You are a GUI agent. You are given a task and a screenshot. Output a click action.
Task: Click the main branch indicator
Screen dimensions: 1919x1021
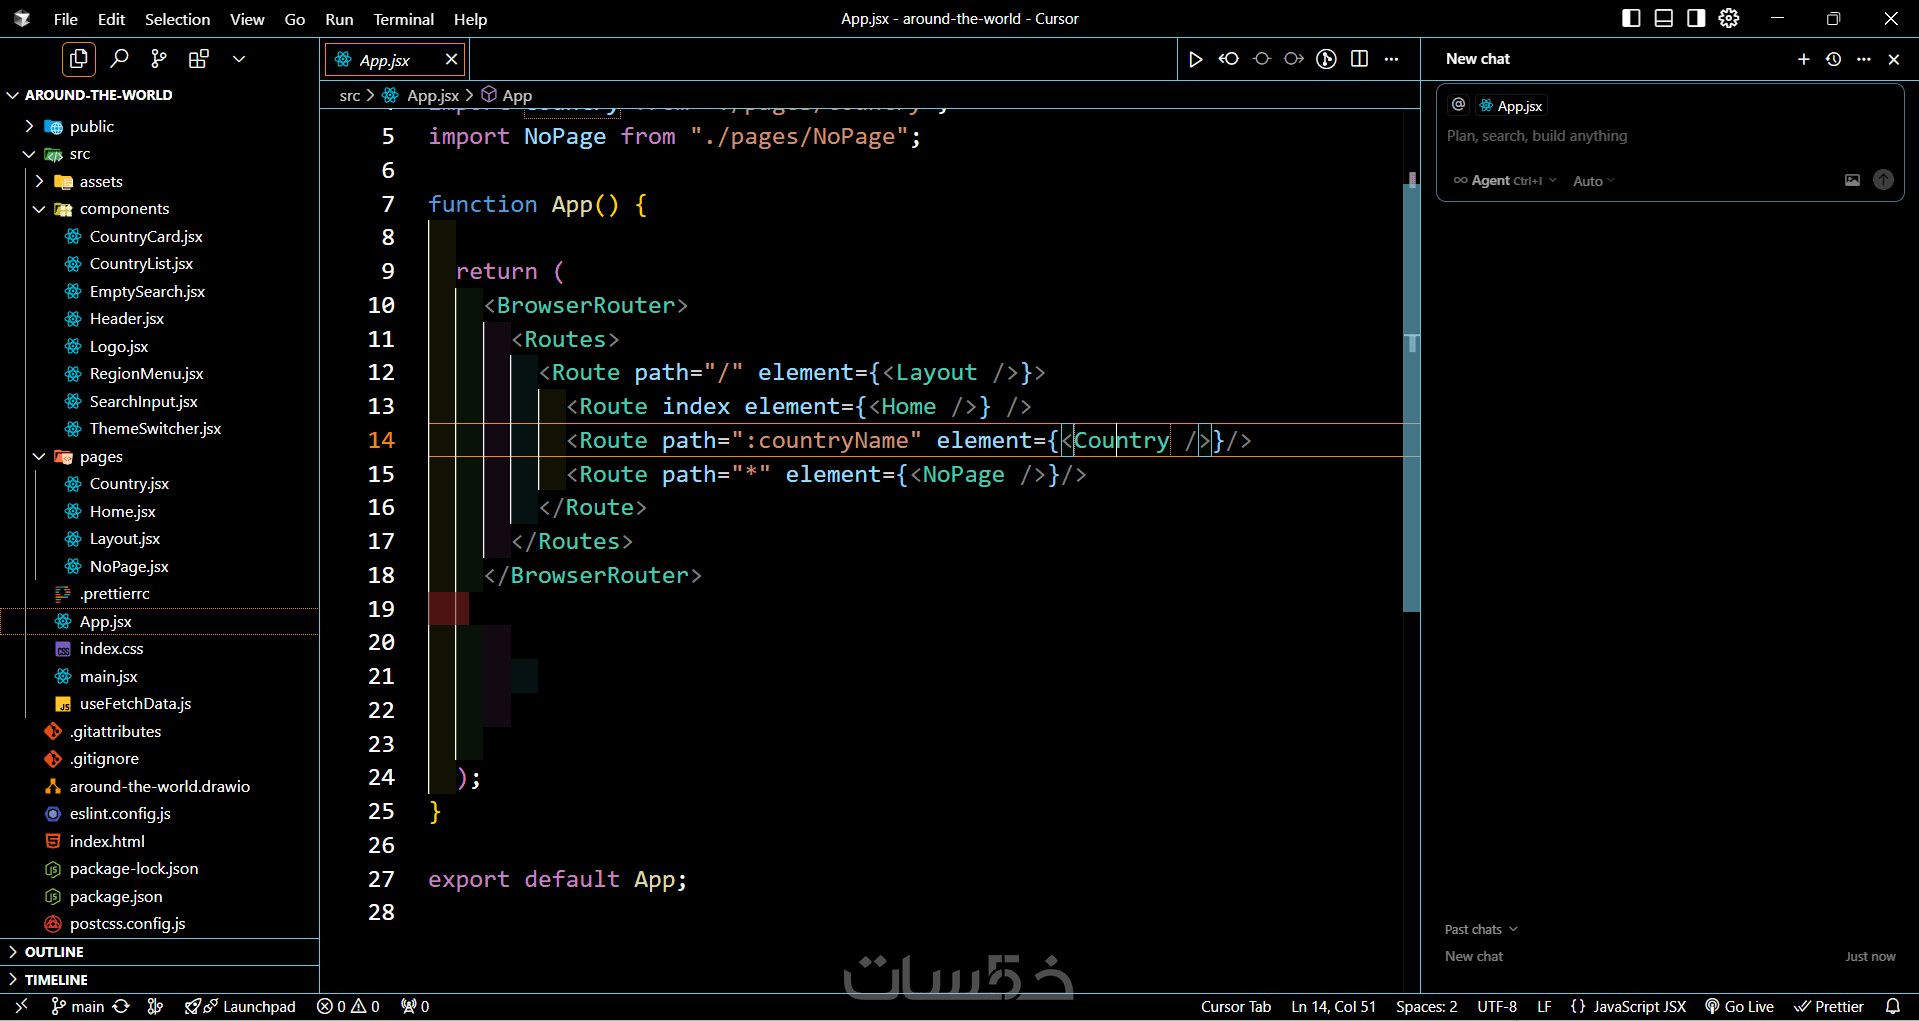tap(78, 1006)
